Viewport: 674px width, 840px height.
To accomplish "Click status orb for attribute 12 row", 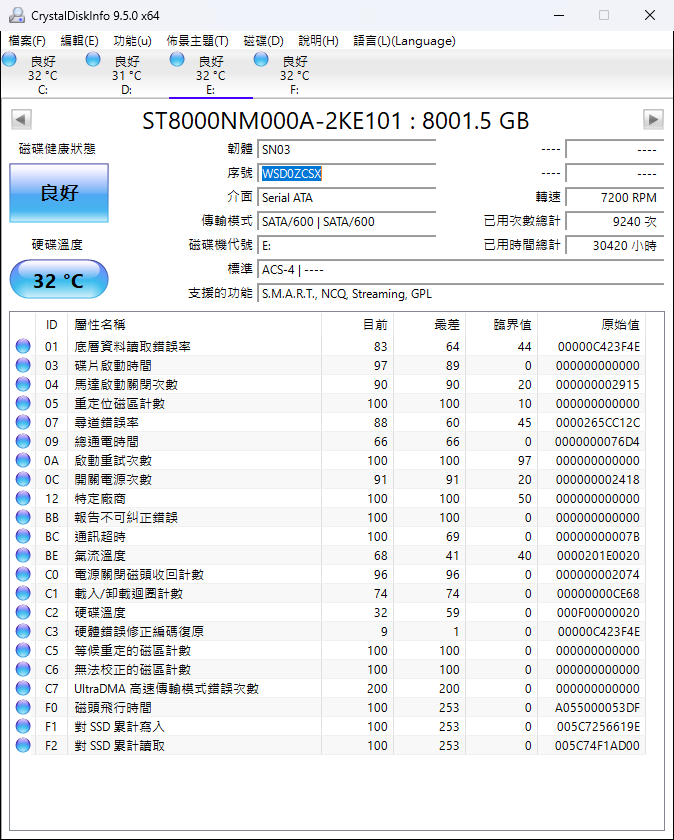I will point(23,498).
